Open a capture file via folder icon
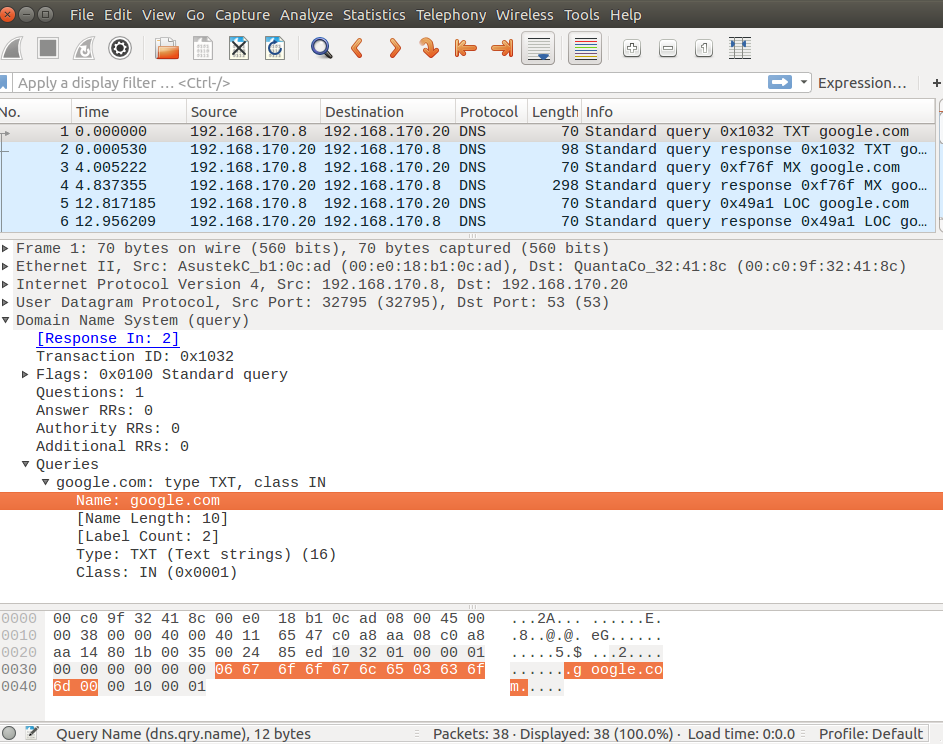This screenshot has width=943, height=744. tap(167, 48)
